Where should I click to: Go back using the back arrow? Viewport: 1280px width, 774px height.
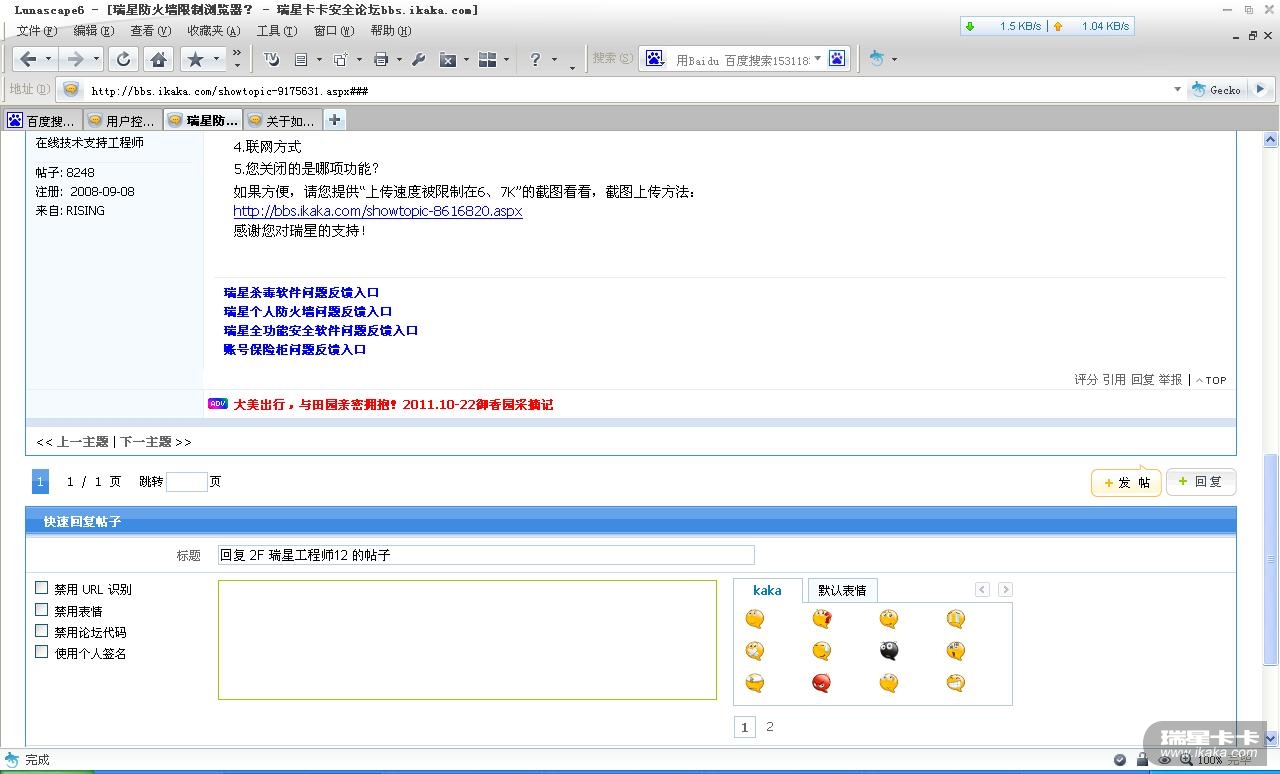click(x=28, y=59)
